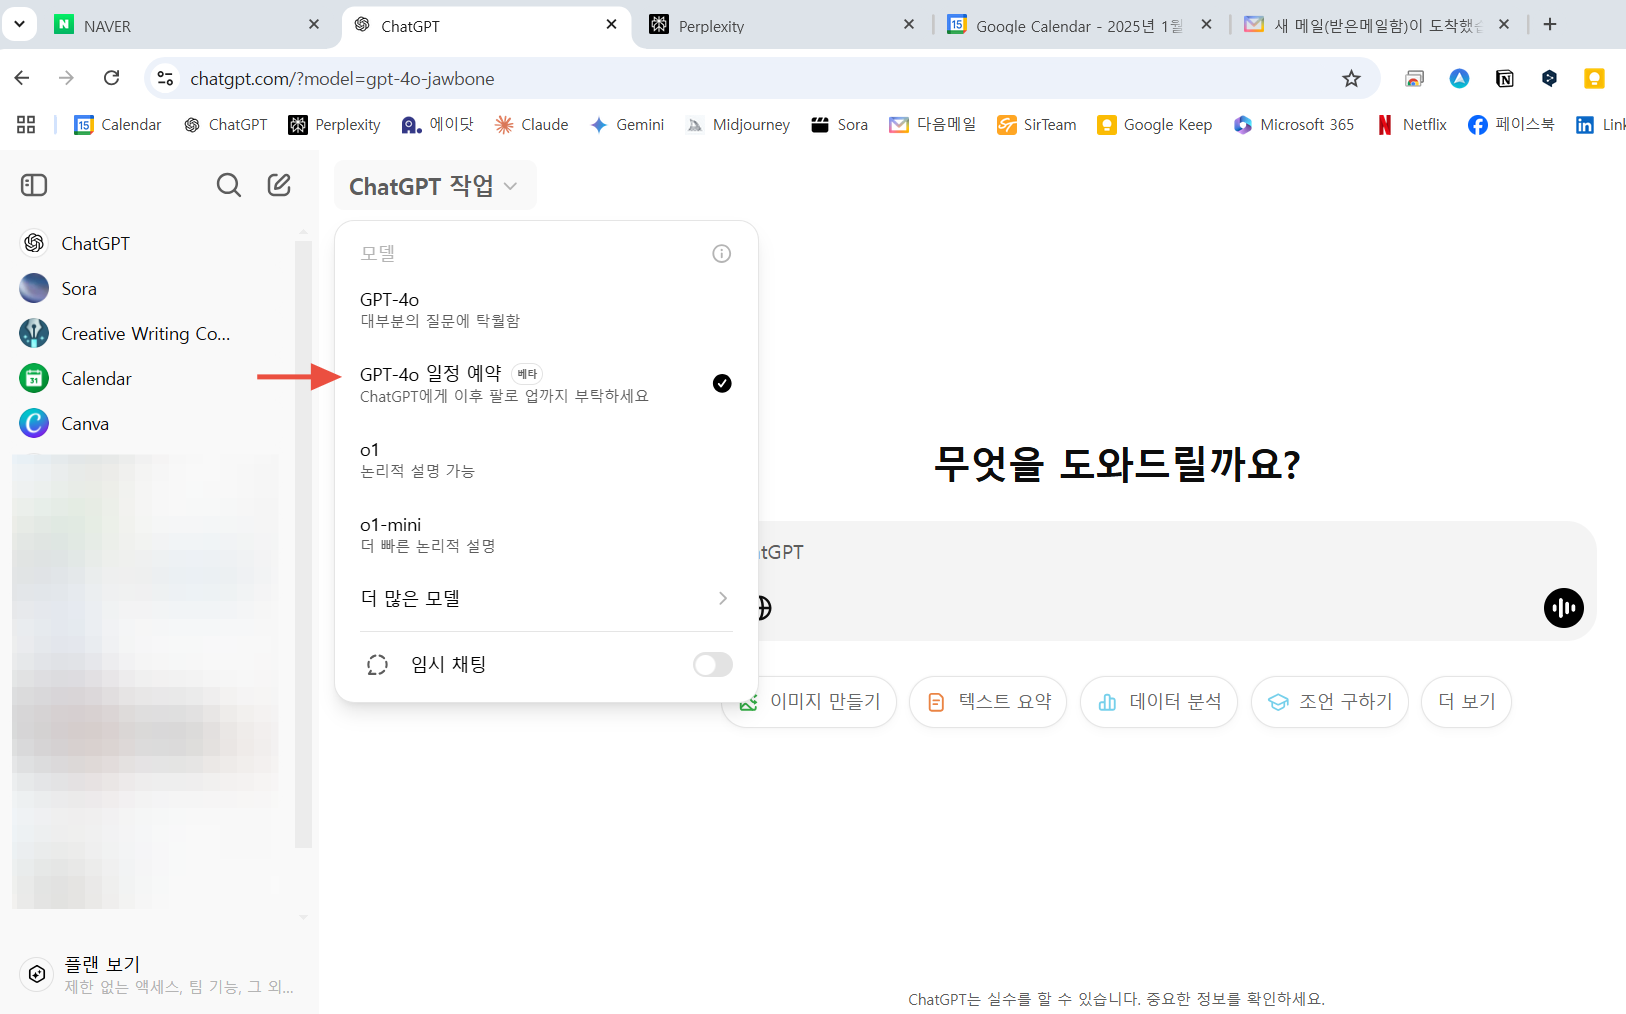Choose the o1 model
Image resolution: width=1626 pixels, height=1014 pixels.
546,459
